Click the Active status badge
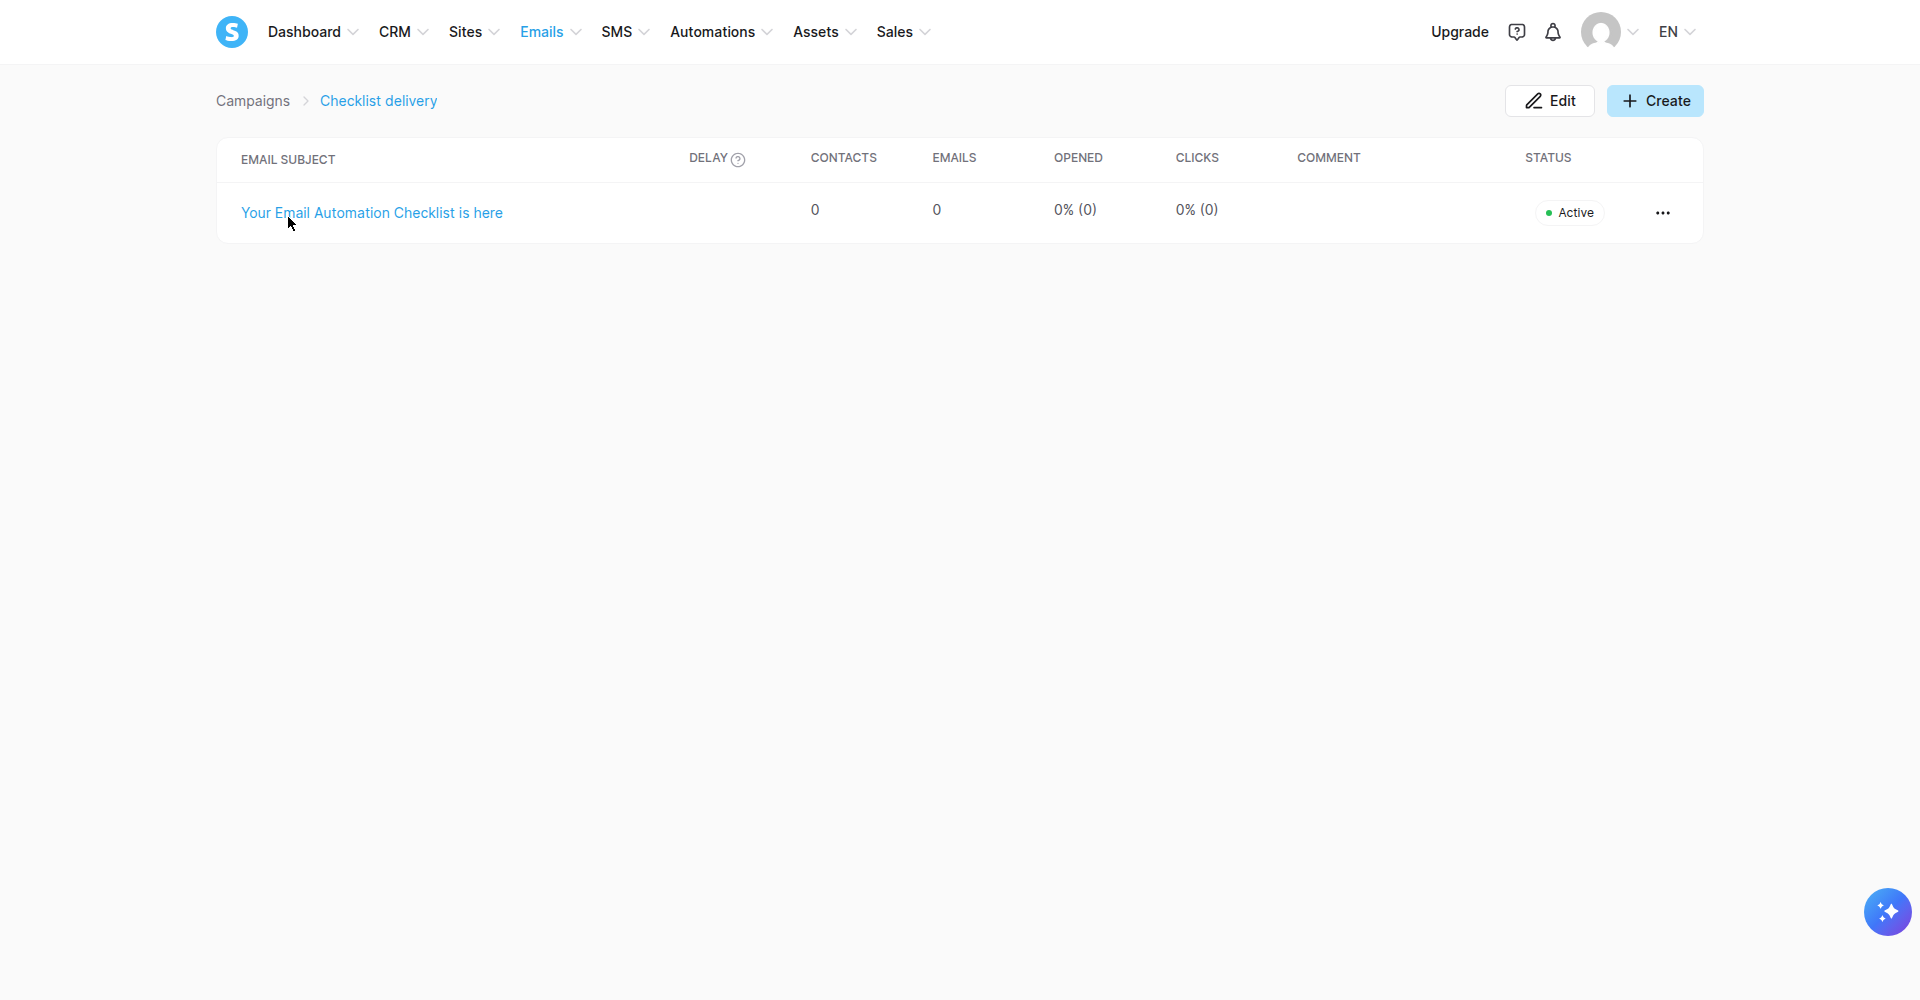This screenshot has height=1000, width=1920. pyautogui.click(x=1570, y=213)
